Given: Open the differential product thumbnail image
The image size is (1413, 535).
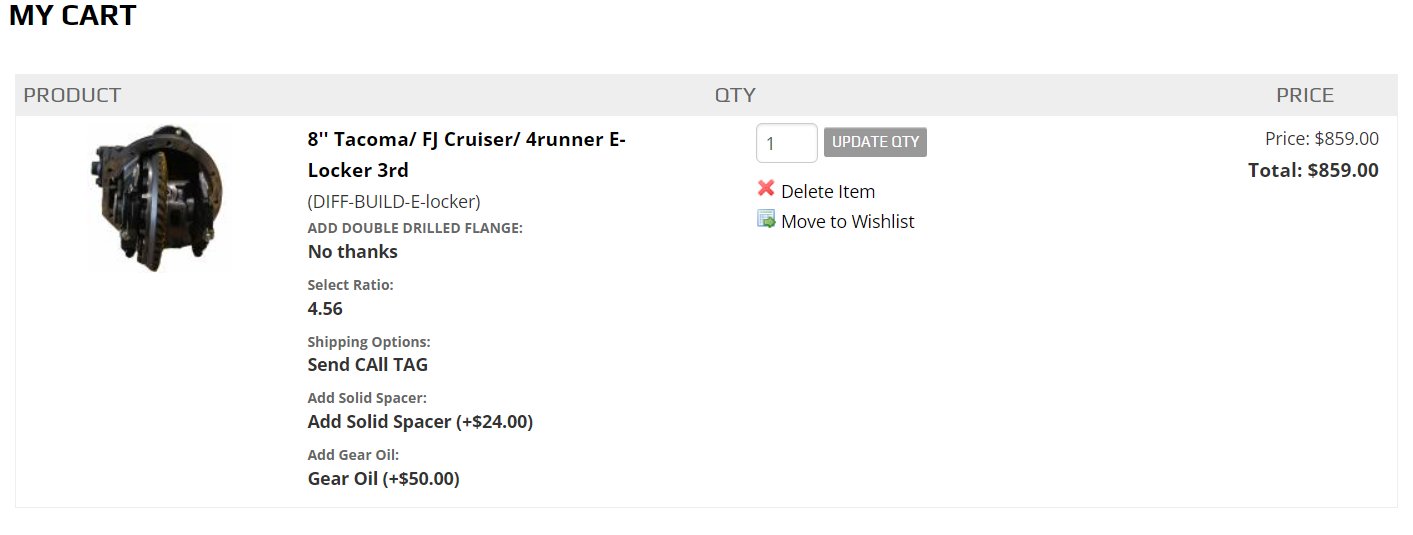Looking at the screenshot, I should [160, 198].
